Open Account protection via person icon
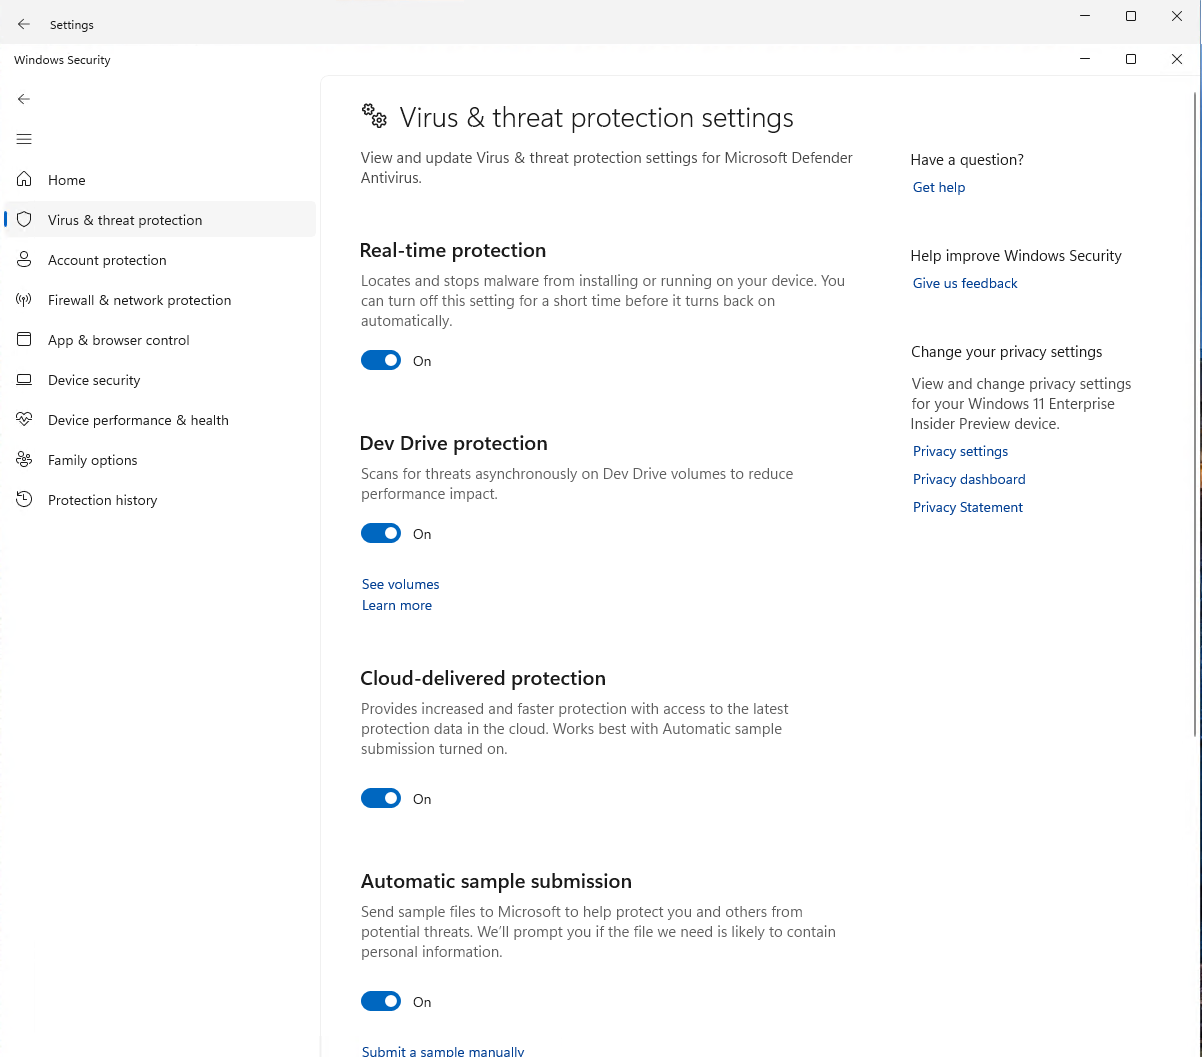Image resolution: width=1202 pixels, height=1057 pixels. 25,260
